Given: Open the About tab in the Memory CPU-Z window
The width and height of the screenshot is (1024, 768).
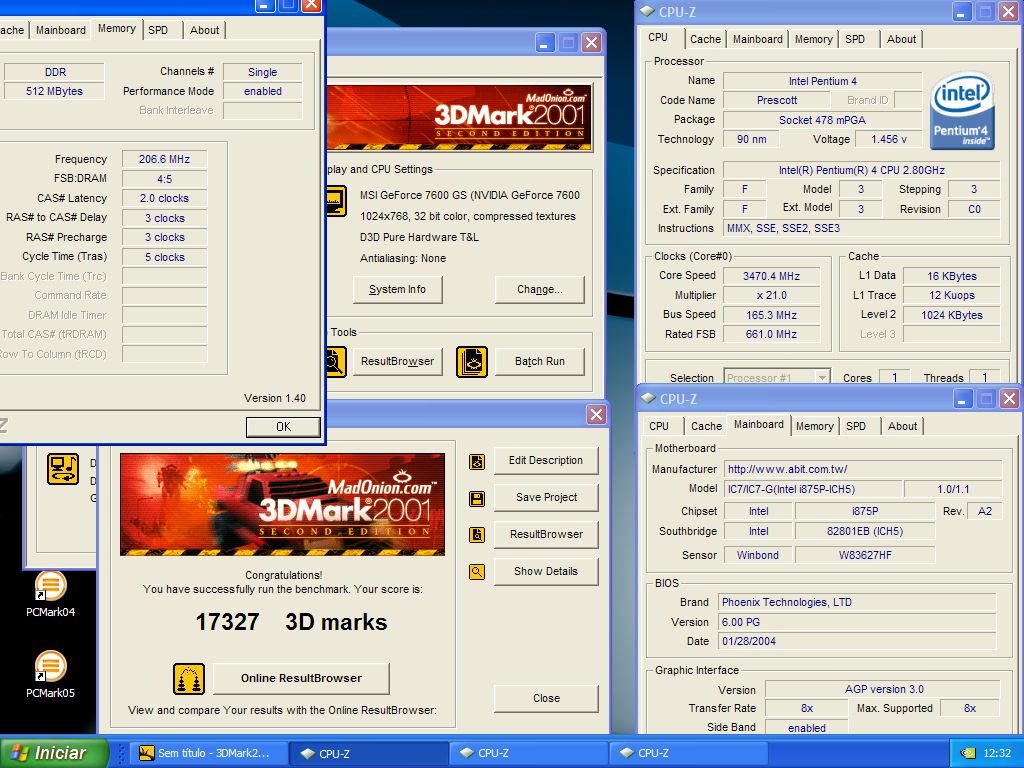Looking at the screenshot, I should (x=204, y=30).
